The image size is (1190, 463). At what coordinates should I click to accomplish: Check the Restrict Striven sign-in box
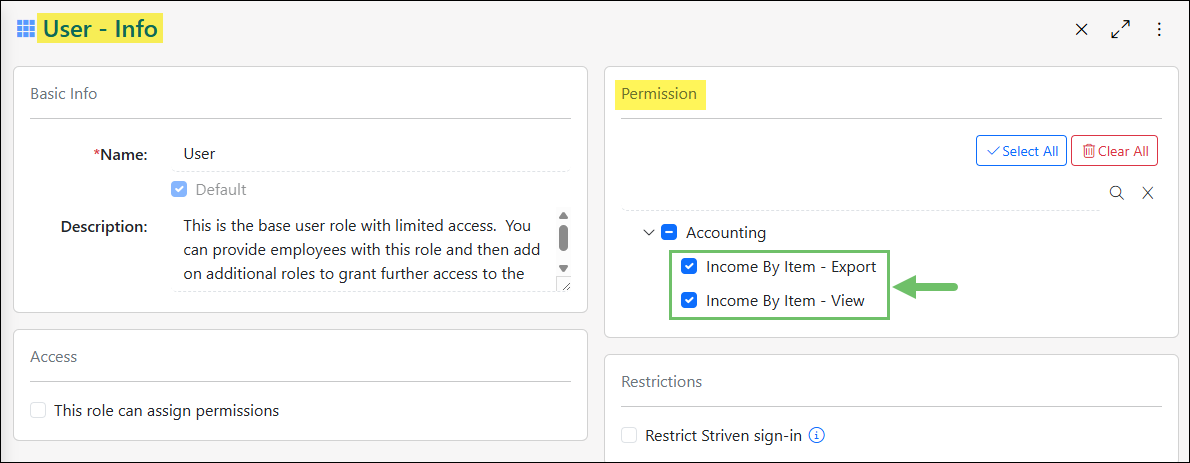click(629, 436)
